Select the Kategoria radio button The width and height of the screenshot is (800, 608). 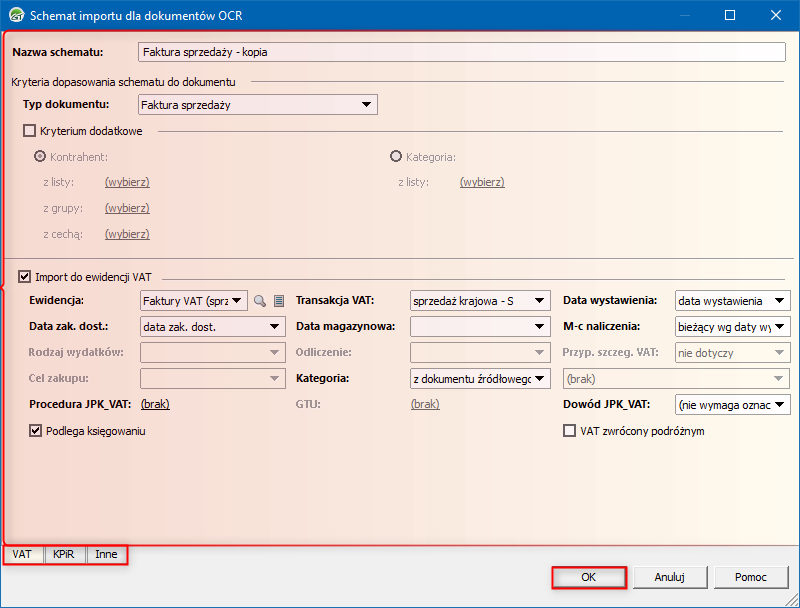click(396, 156)
